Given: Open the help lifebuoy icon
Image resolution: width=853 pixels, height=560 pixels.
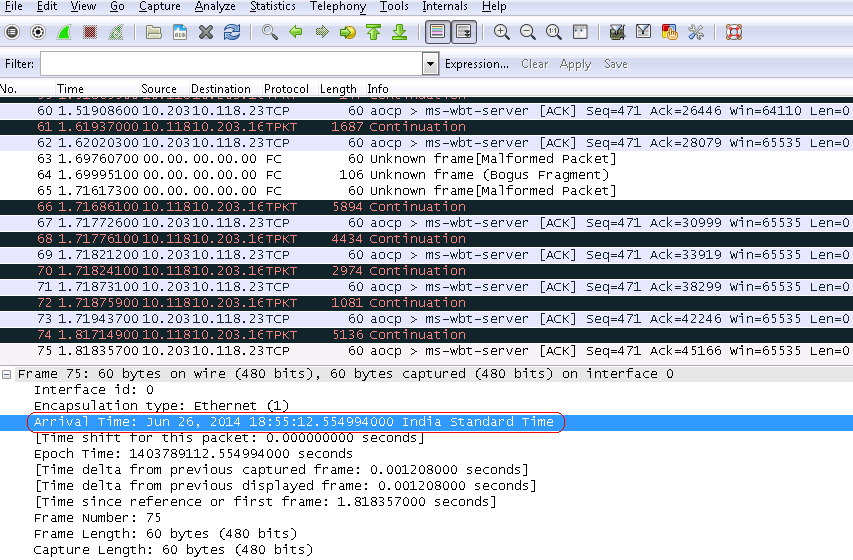Looking at the screenshot, I should 734,32.
